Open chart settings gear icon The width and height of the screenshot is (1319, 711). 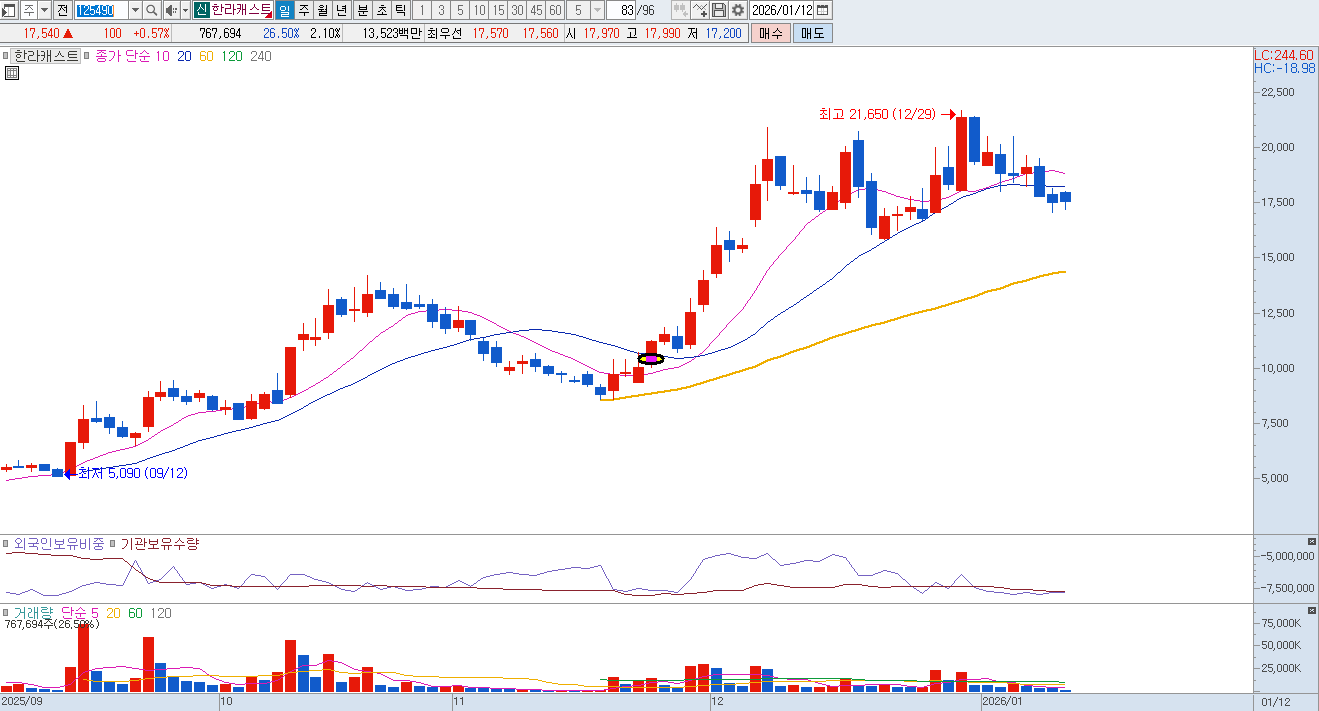point(738,10)
